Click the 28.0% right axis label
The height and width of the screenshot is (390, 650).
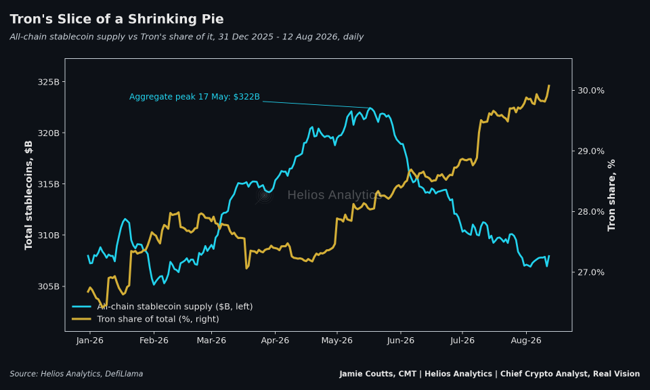(591, 212)
